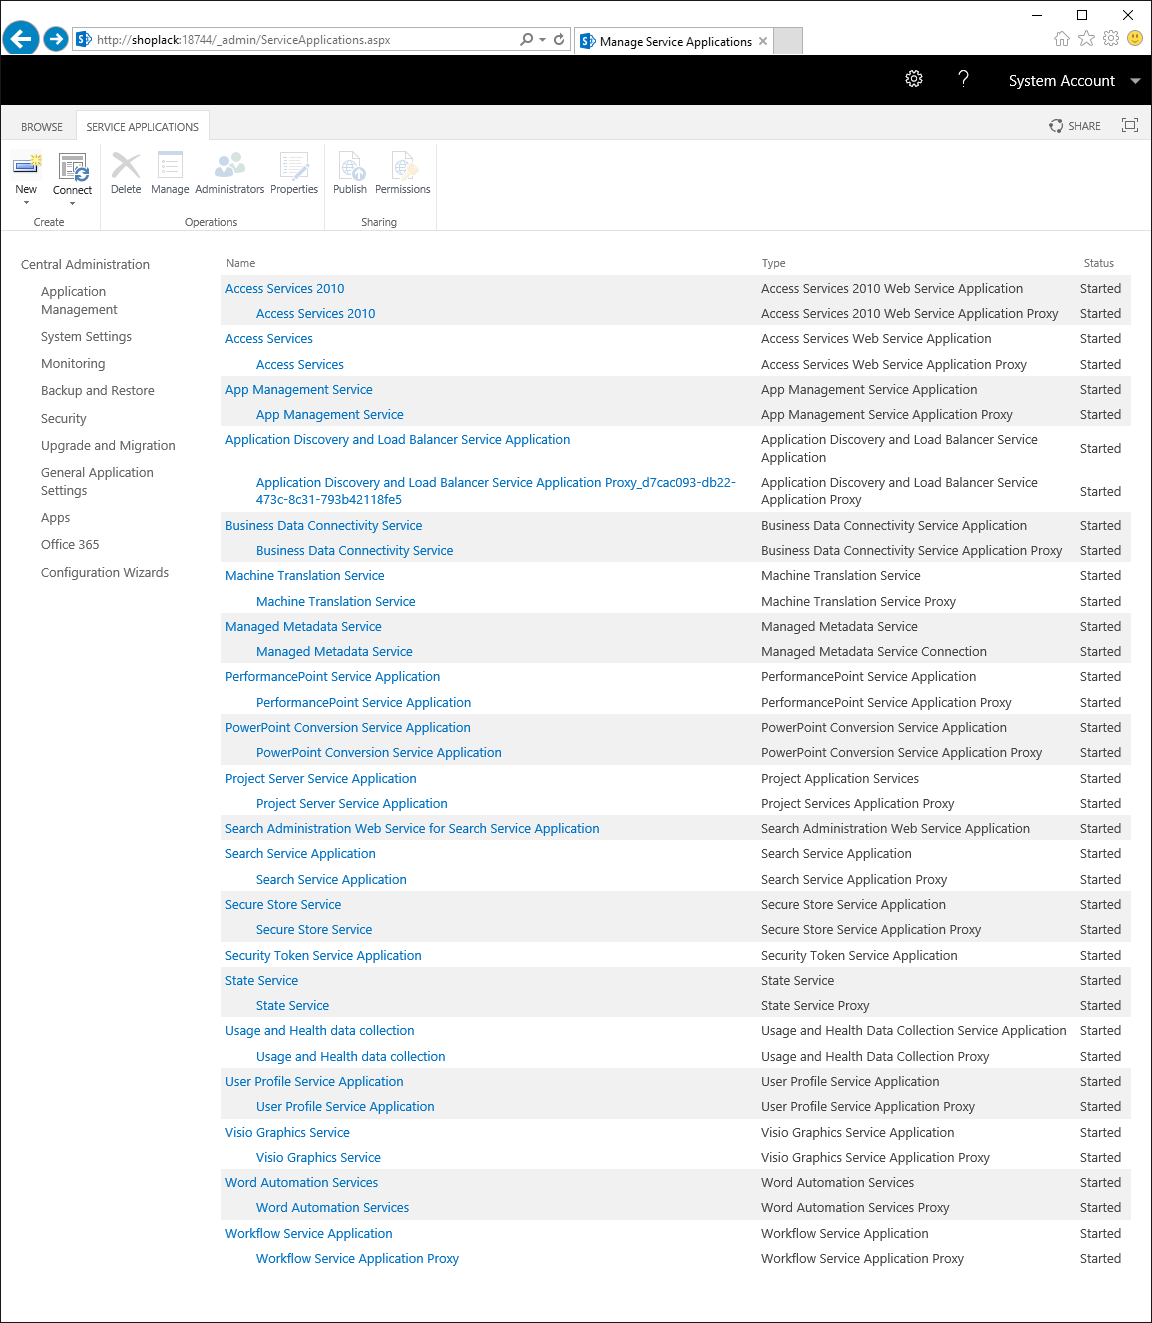Screen dimensions: 1152x1323
Task: Open browser Favorites star icon
Action: point(1087,38)
